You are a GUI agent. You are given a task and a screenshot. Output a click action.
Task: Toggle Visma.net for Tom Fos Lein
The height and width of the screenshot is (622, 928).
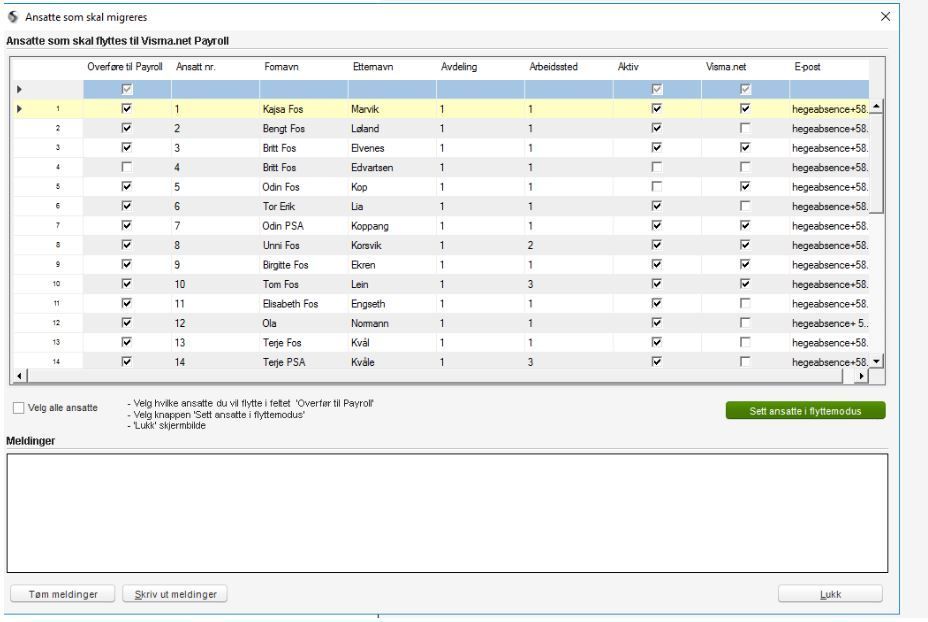pyautogui.click(x=745, y=283)
